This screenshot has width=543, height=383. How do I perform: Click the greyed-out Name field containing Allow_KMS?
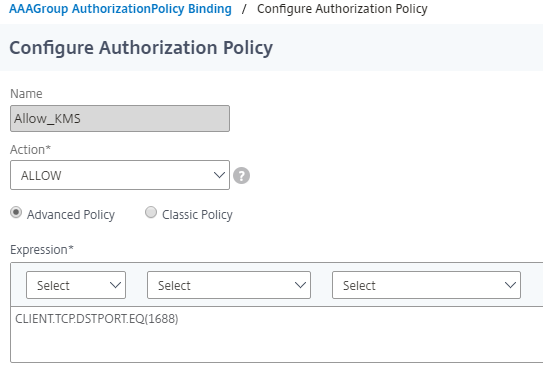click(x=120, y=118)
